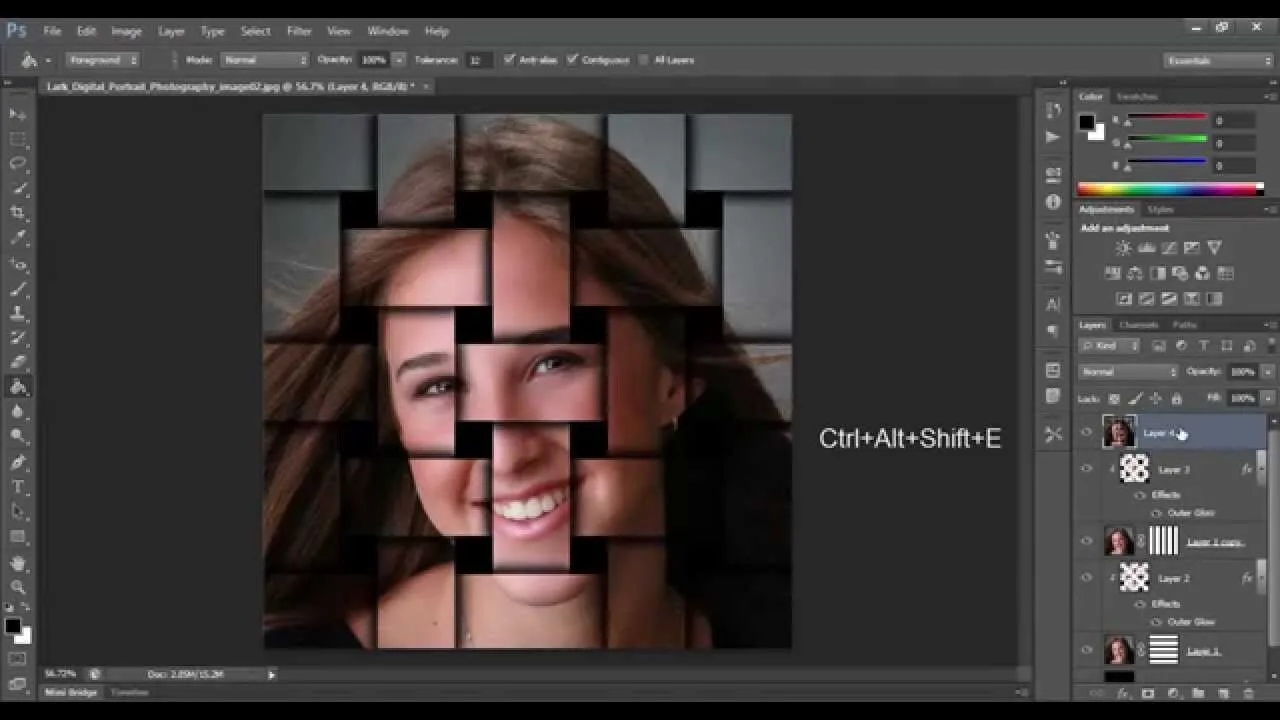
Task: Open the Mode dropdown in options bar
Action: click(265, 60)
